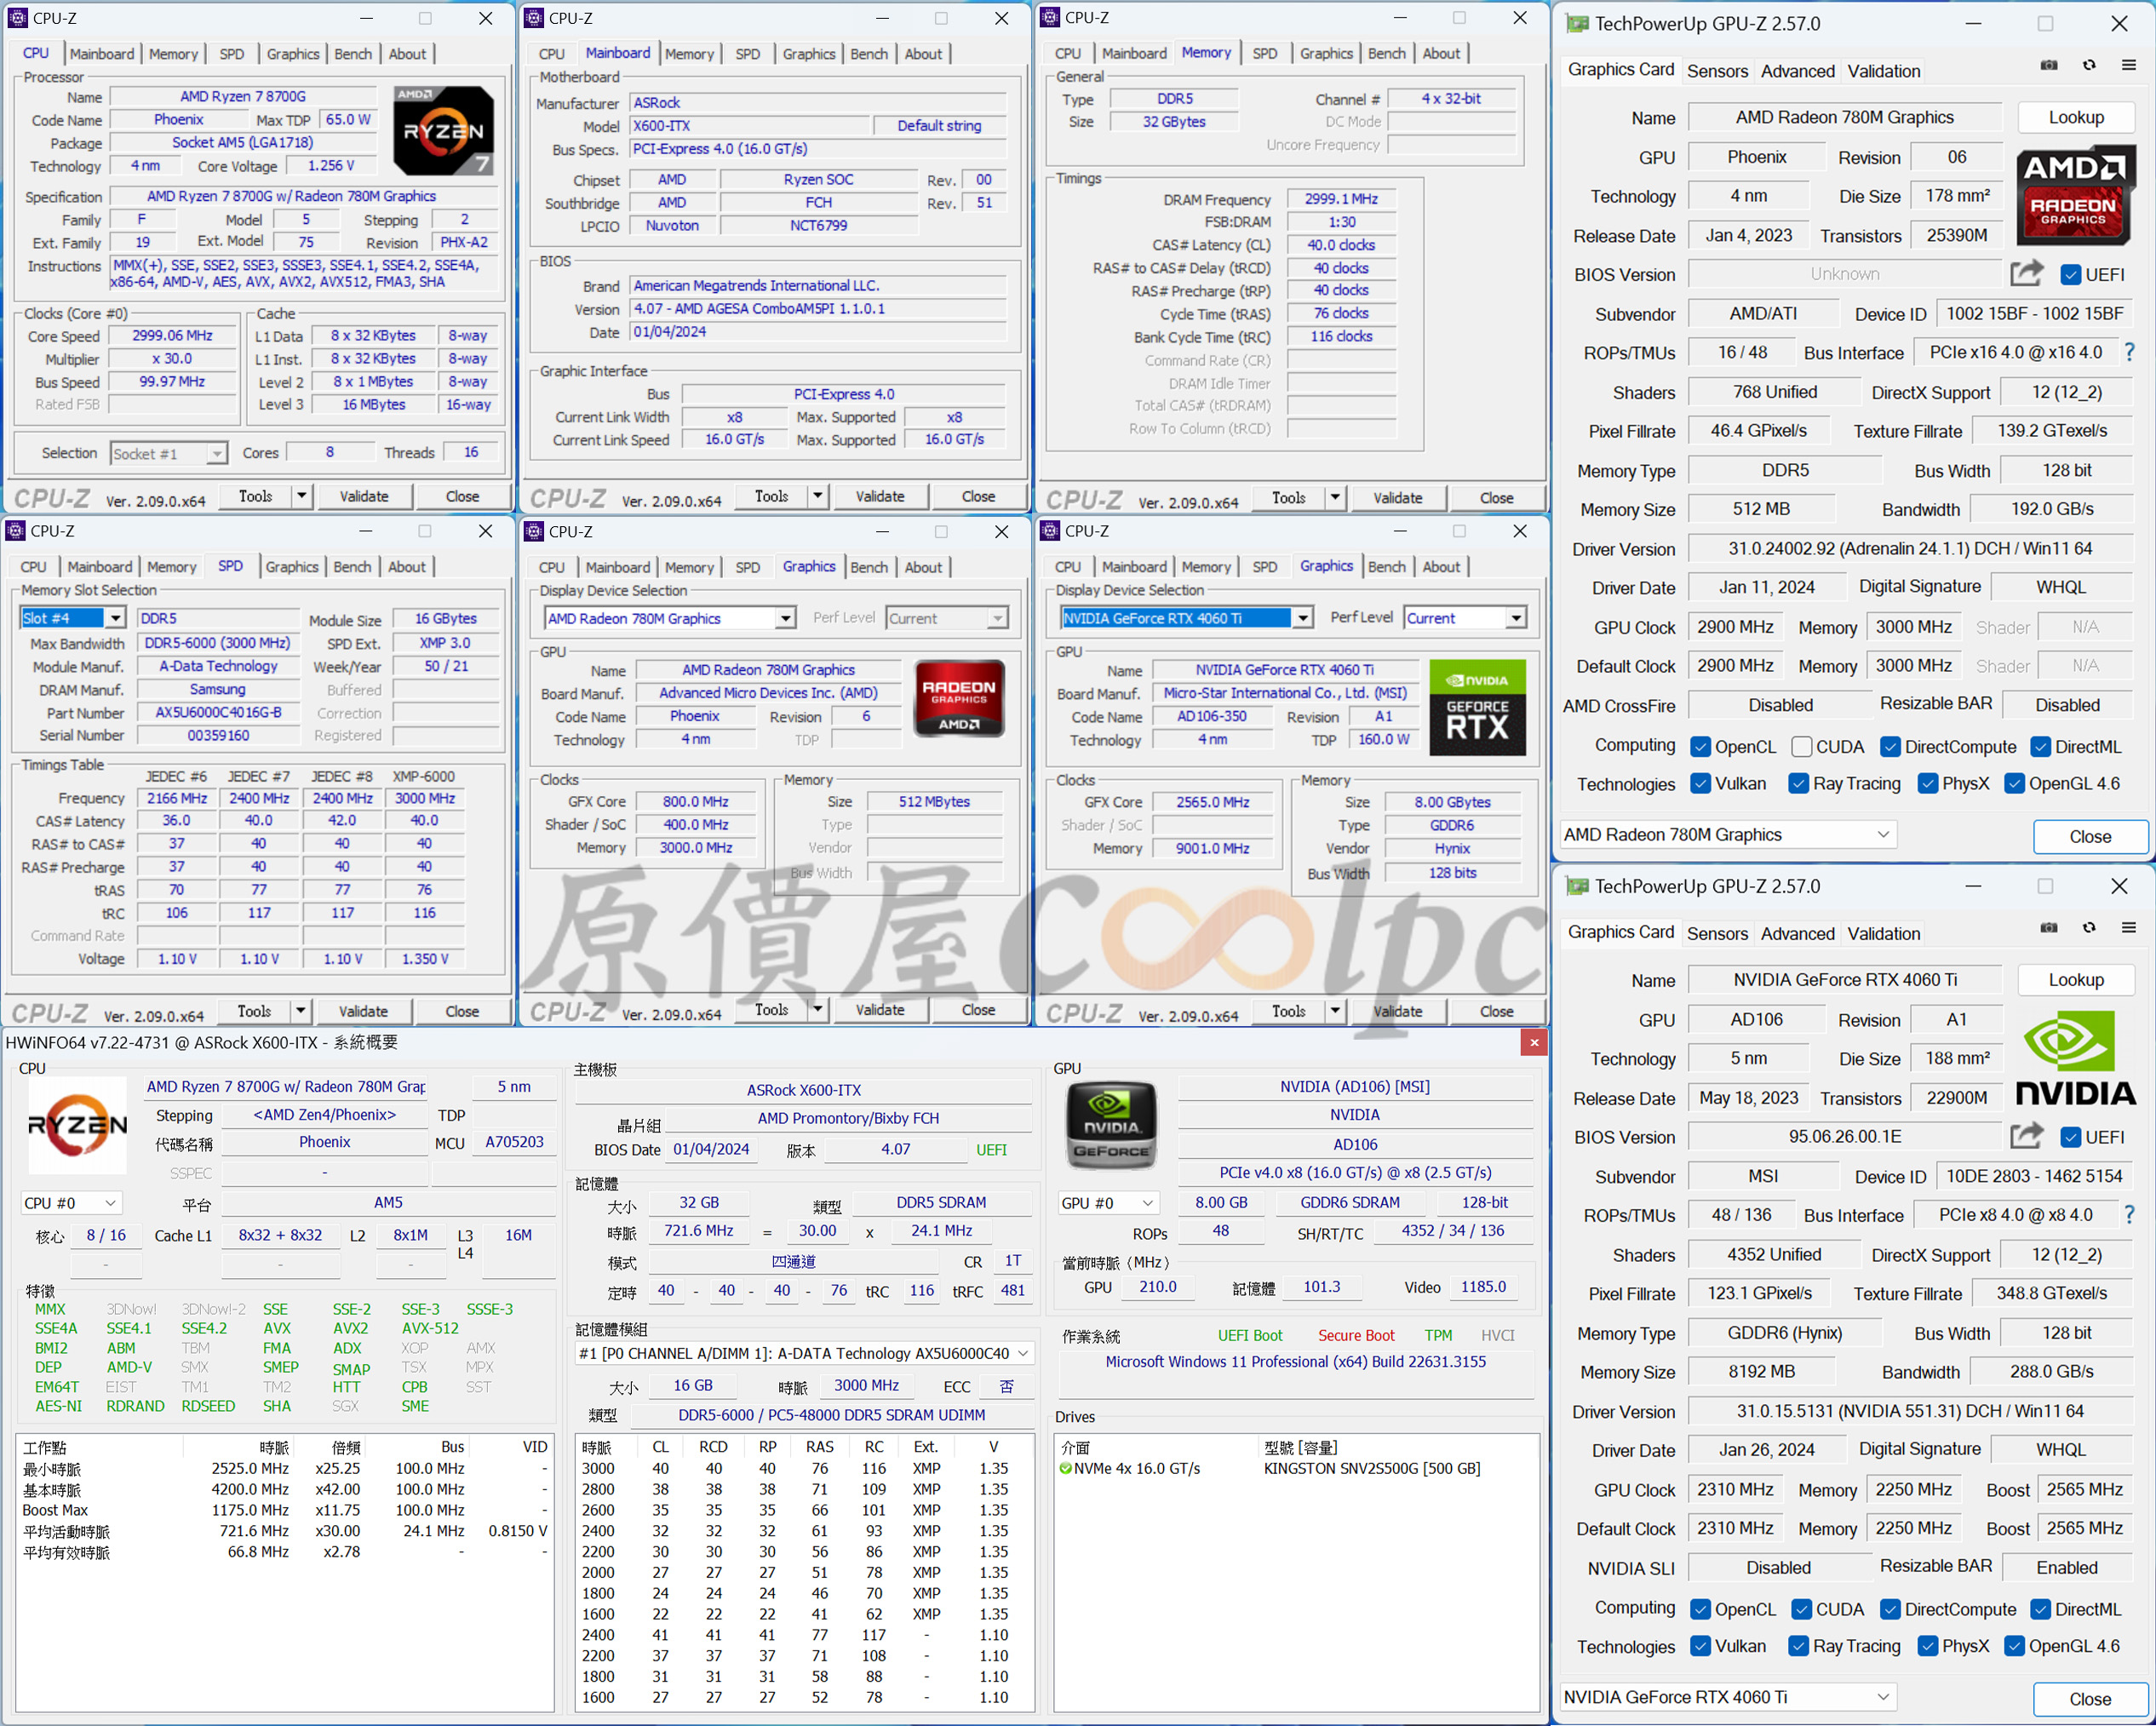Click Ryzen 7 logo in CPU-Z CPU tab
The image size is (2156, 1726).
(x=443, y=131)
